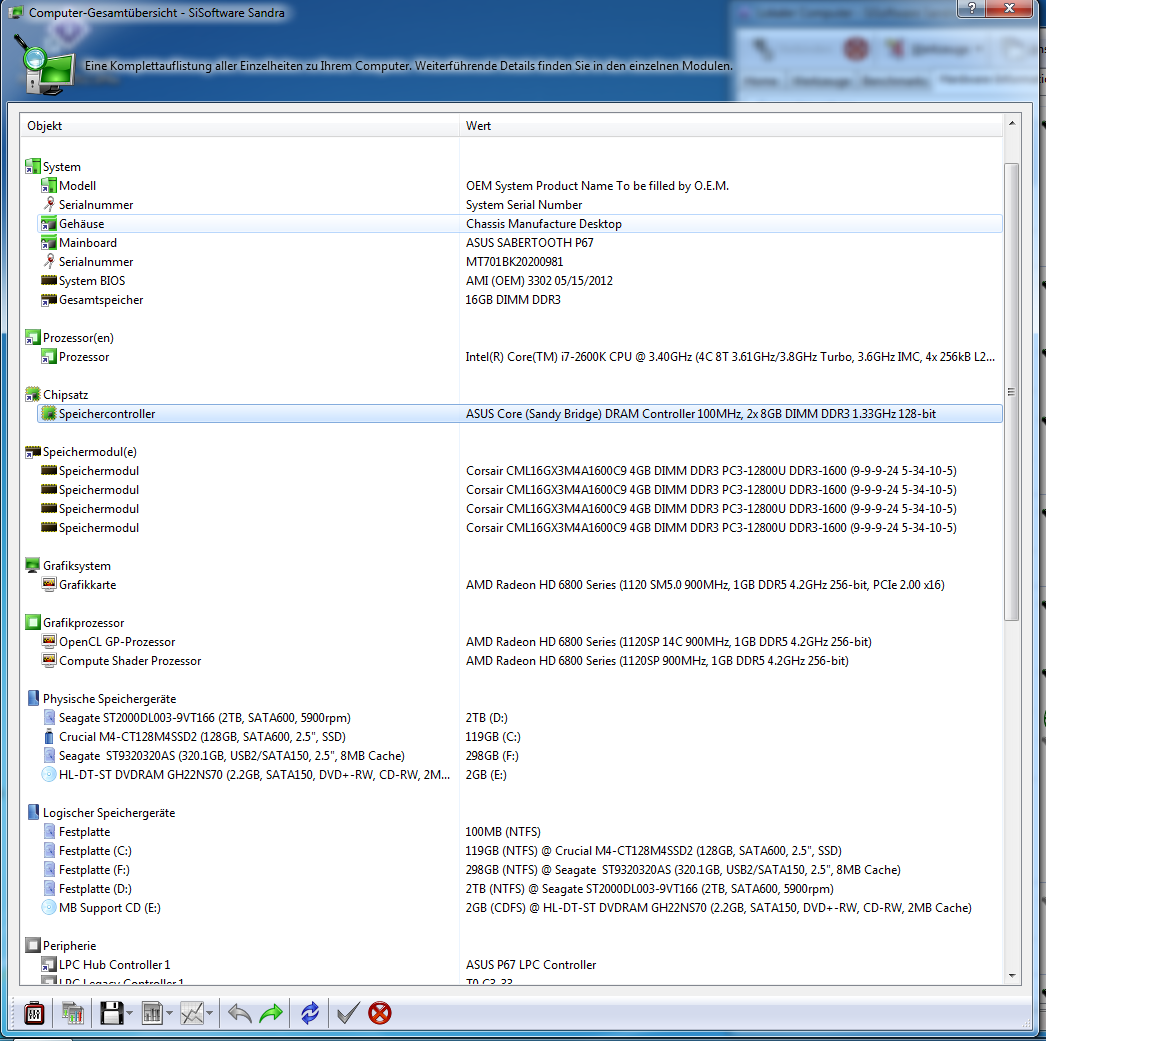The image size is (1152, 1043).
Task: Click the floppy disk save icon
Action: click(x=112, y=1014)
